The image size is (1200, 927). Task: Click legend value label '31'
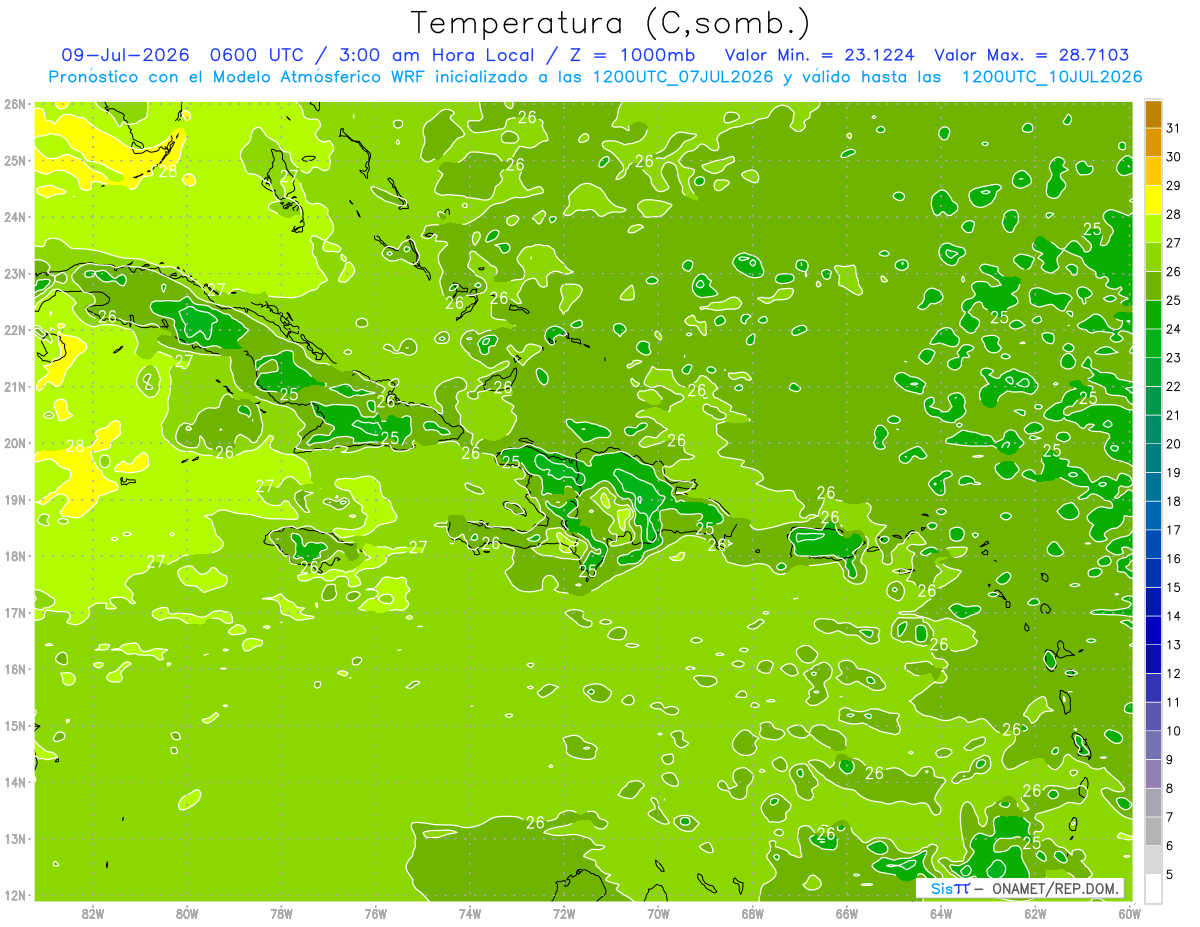pos(1174,128)
